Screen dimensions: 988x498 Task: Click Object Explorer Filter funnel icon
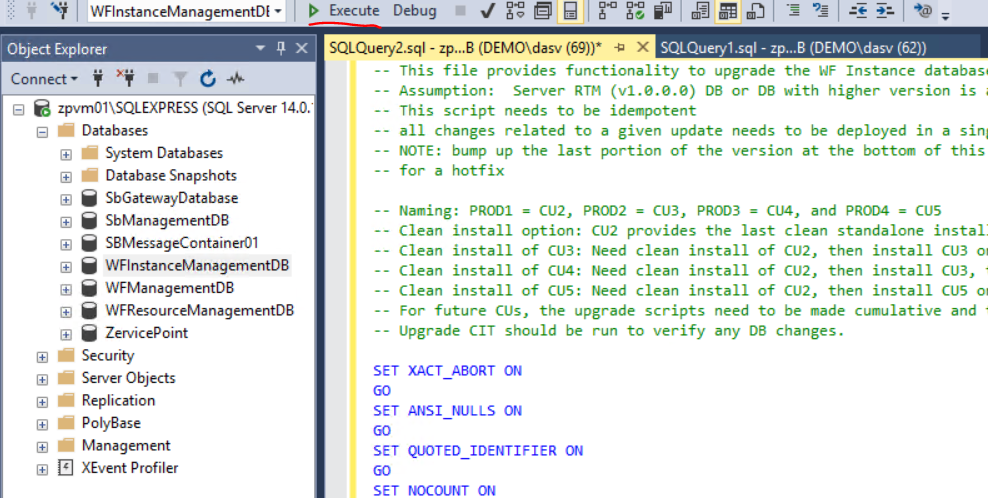[x=180, y=79]
